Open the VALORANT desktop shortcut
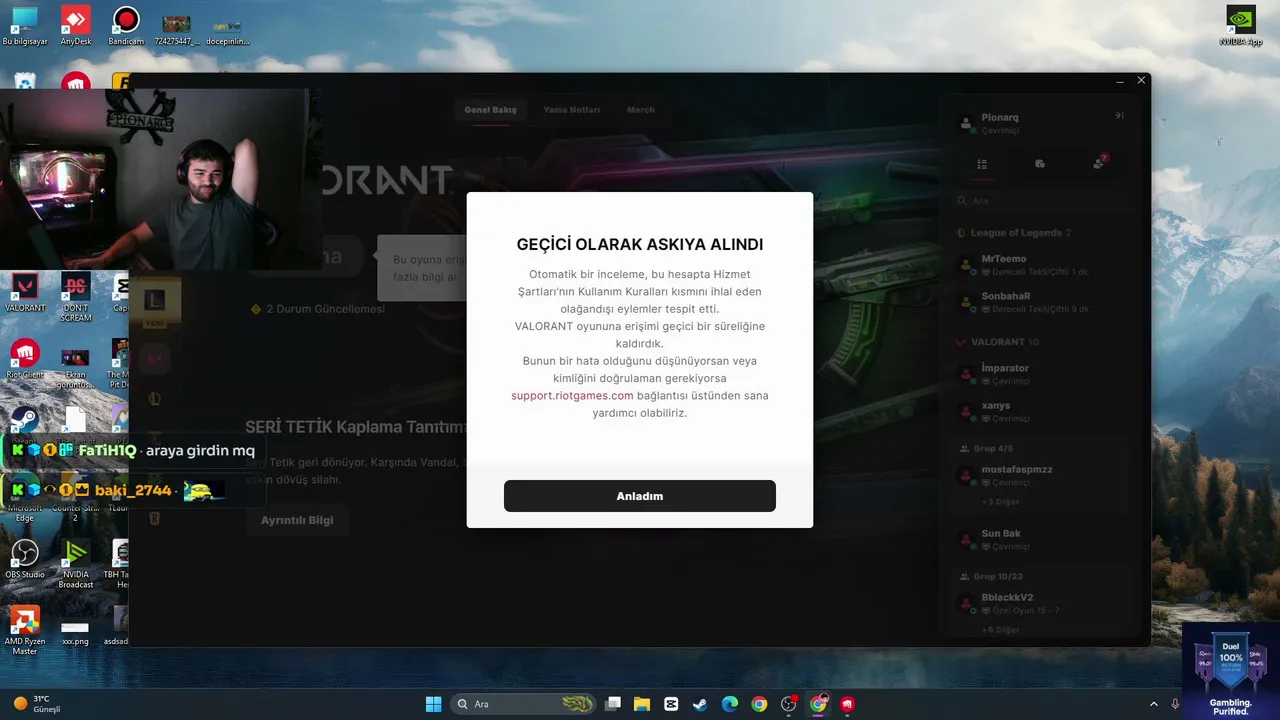The width and height of the screenshot is (1280, 720). 25,293
